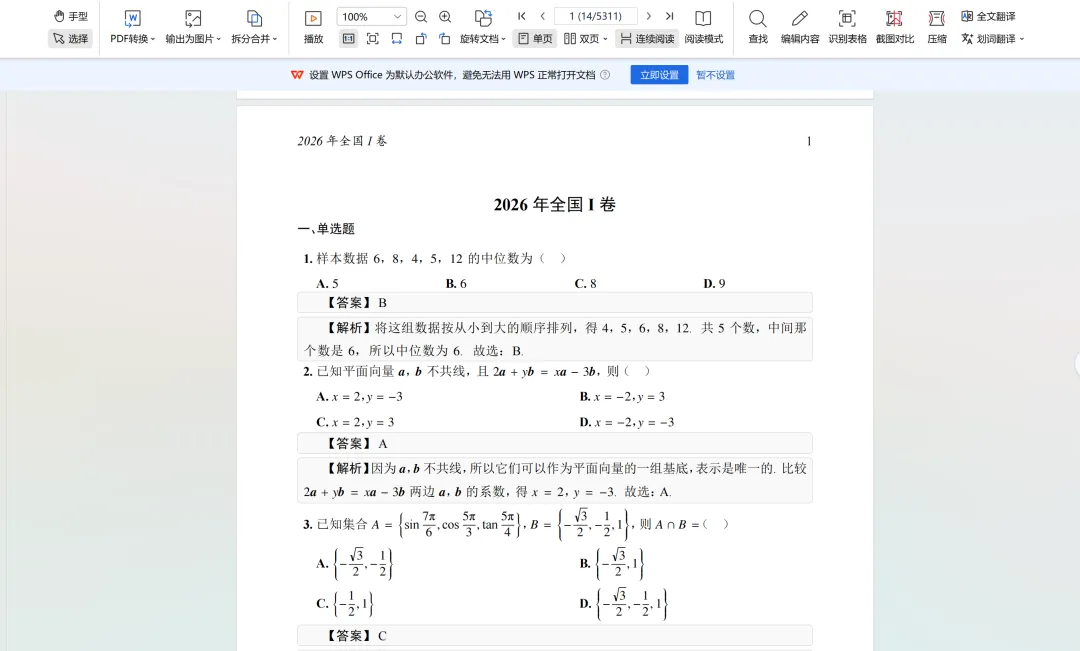Go to the previous page
The height and width of the screenshot is (651, 1080).
[x=543, y=16]
